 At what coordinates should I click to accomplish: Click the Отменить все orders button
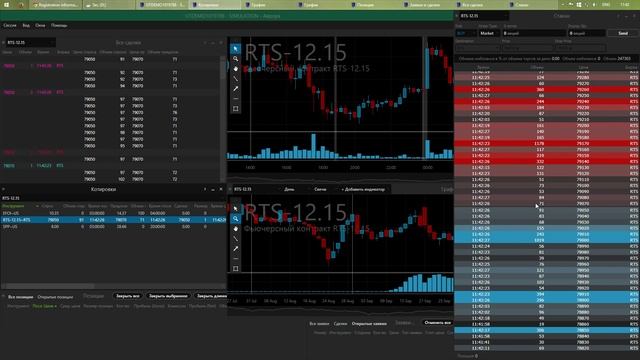(x=437, y=322)
